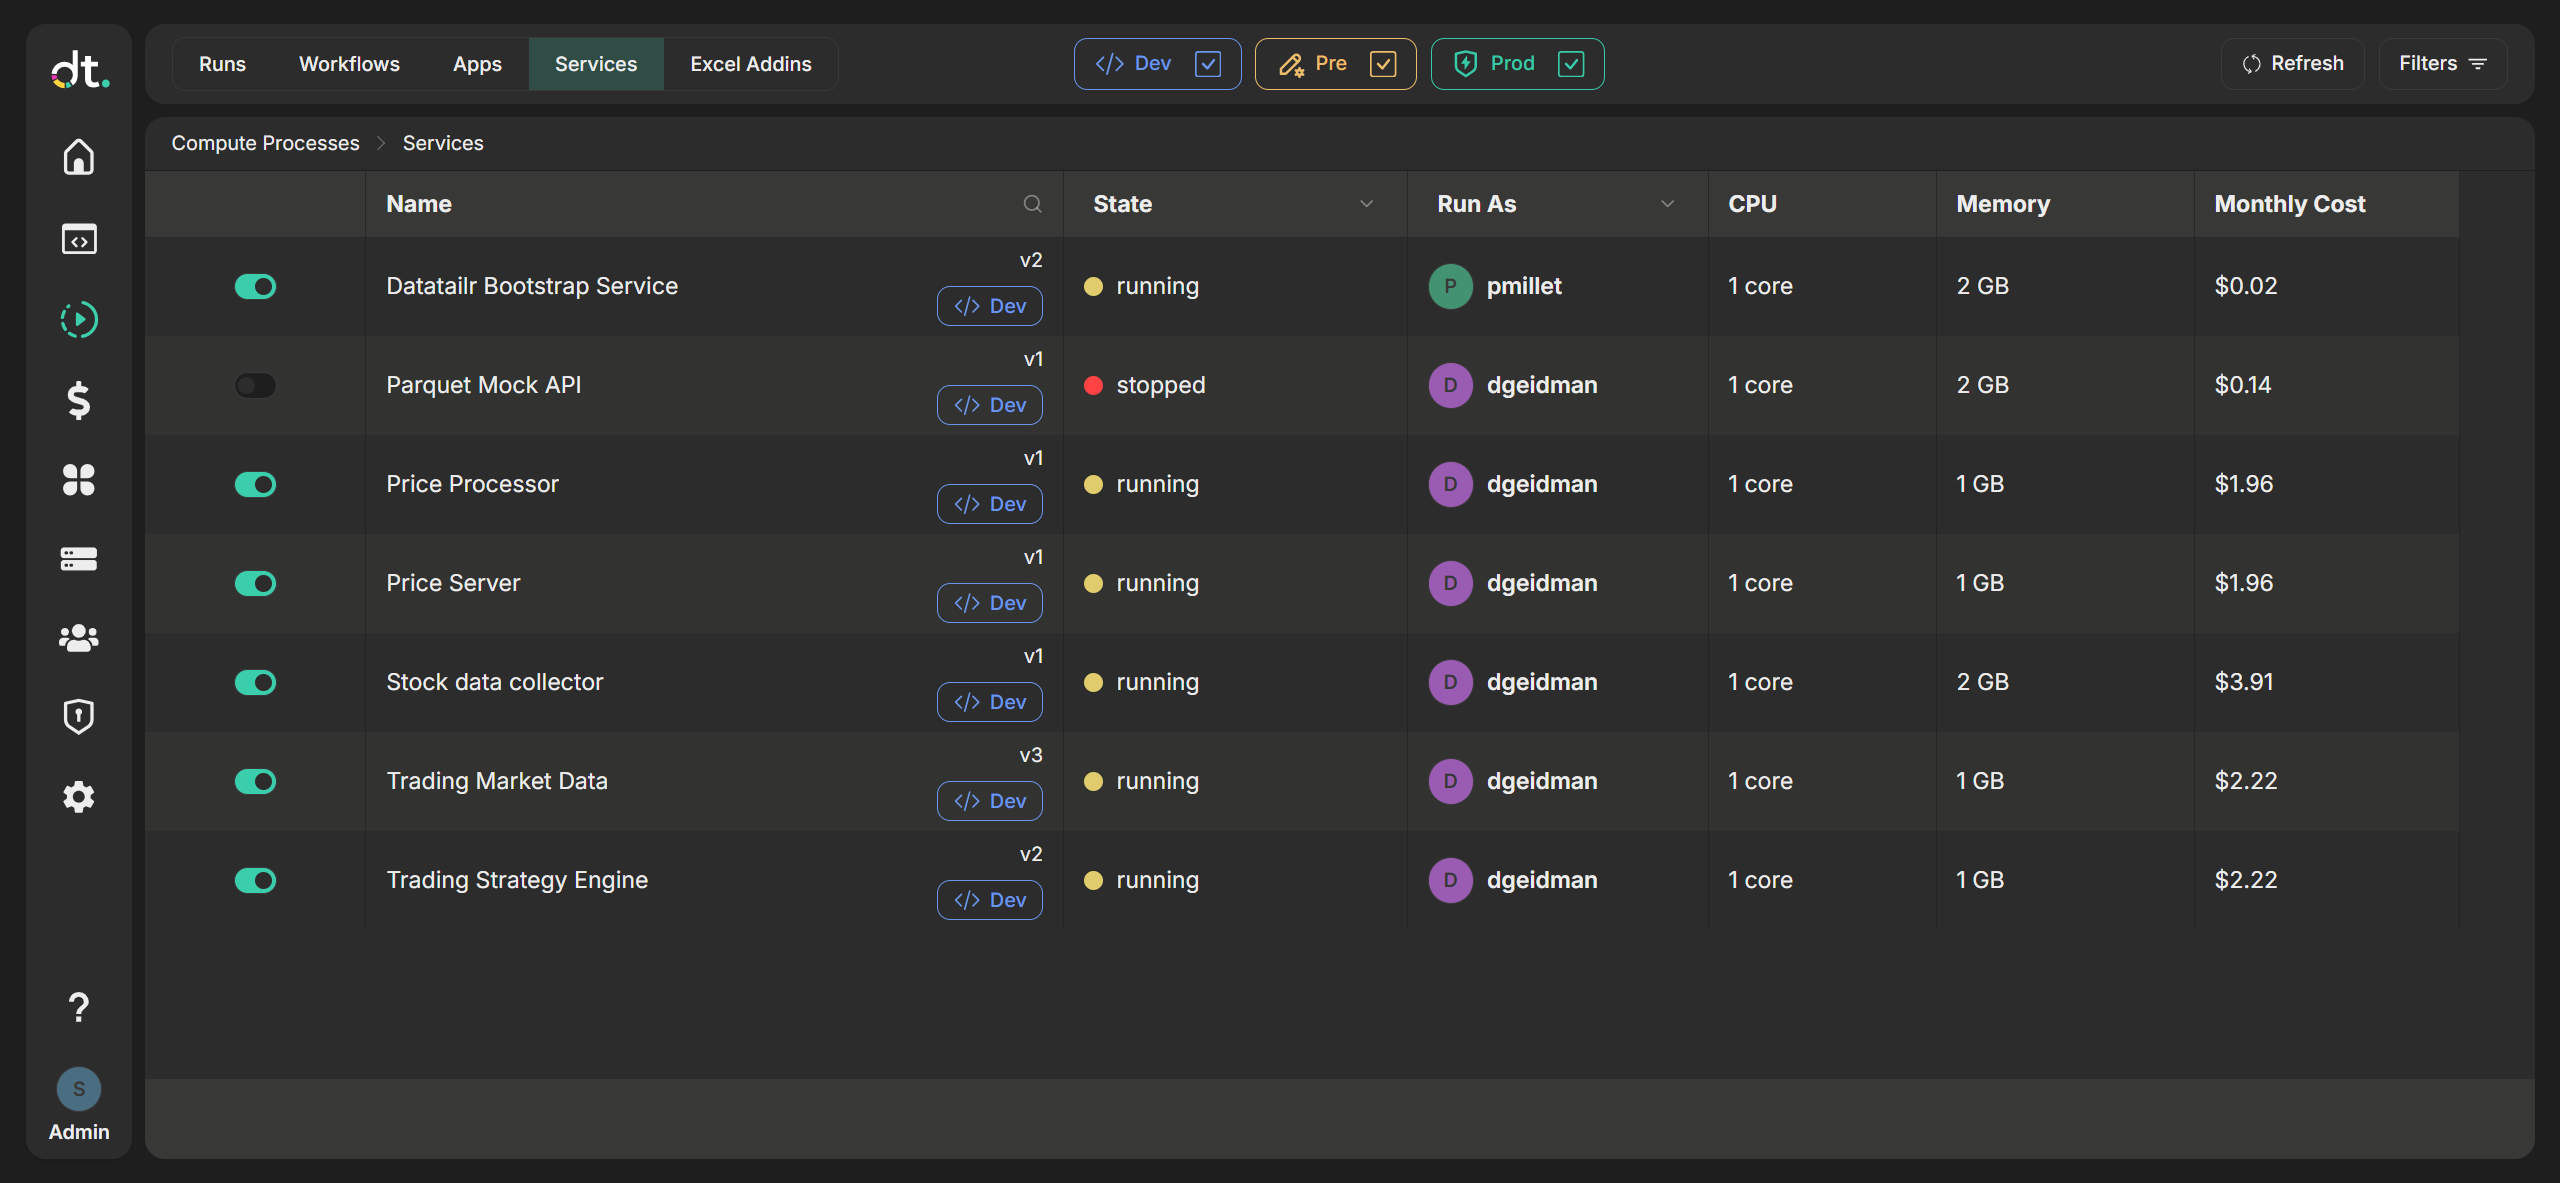2560x1183 pixels.
Task: Open the shield security icon in sidebar
Action: click(79, 717)
